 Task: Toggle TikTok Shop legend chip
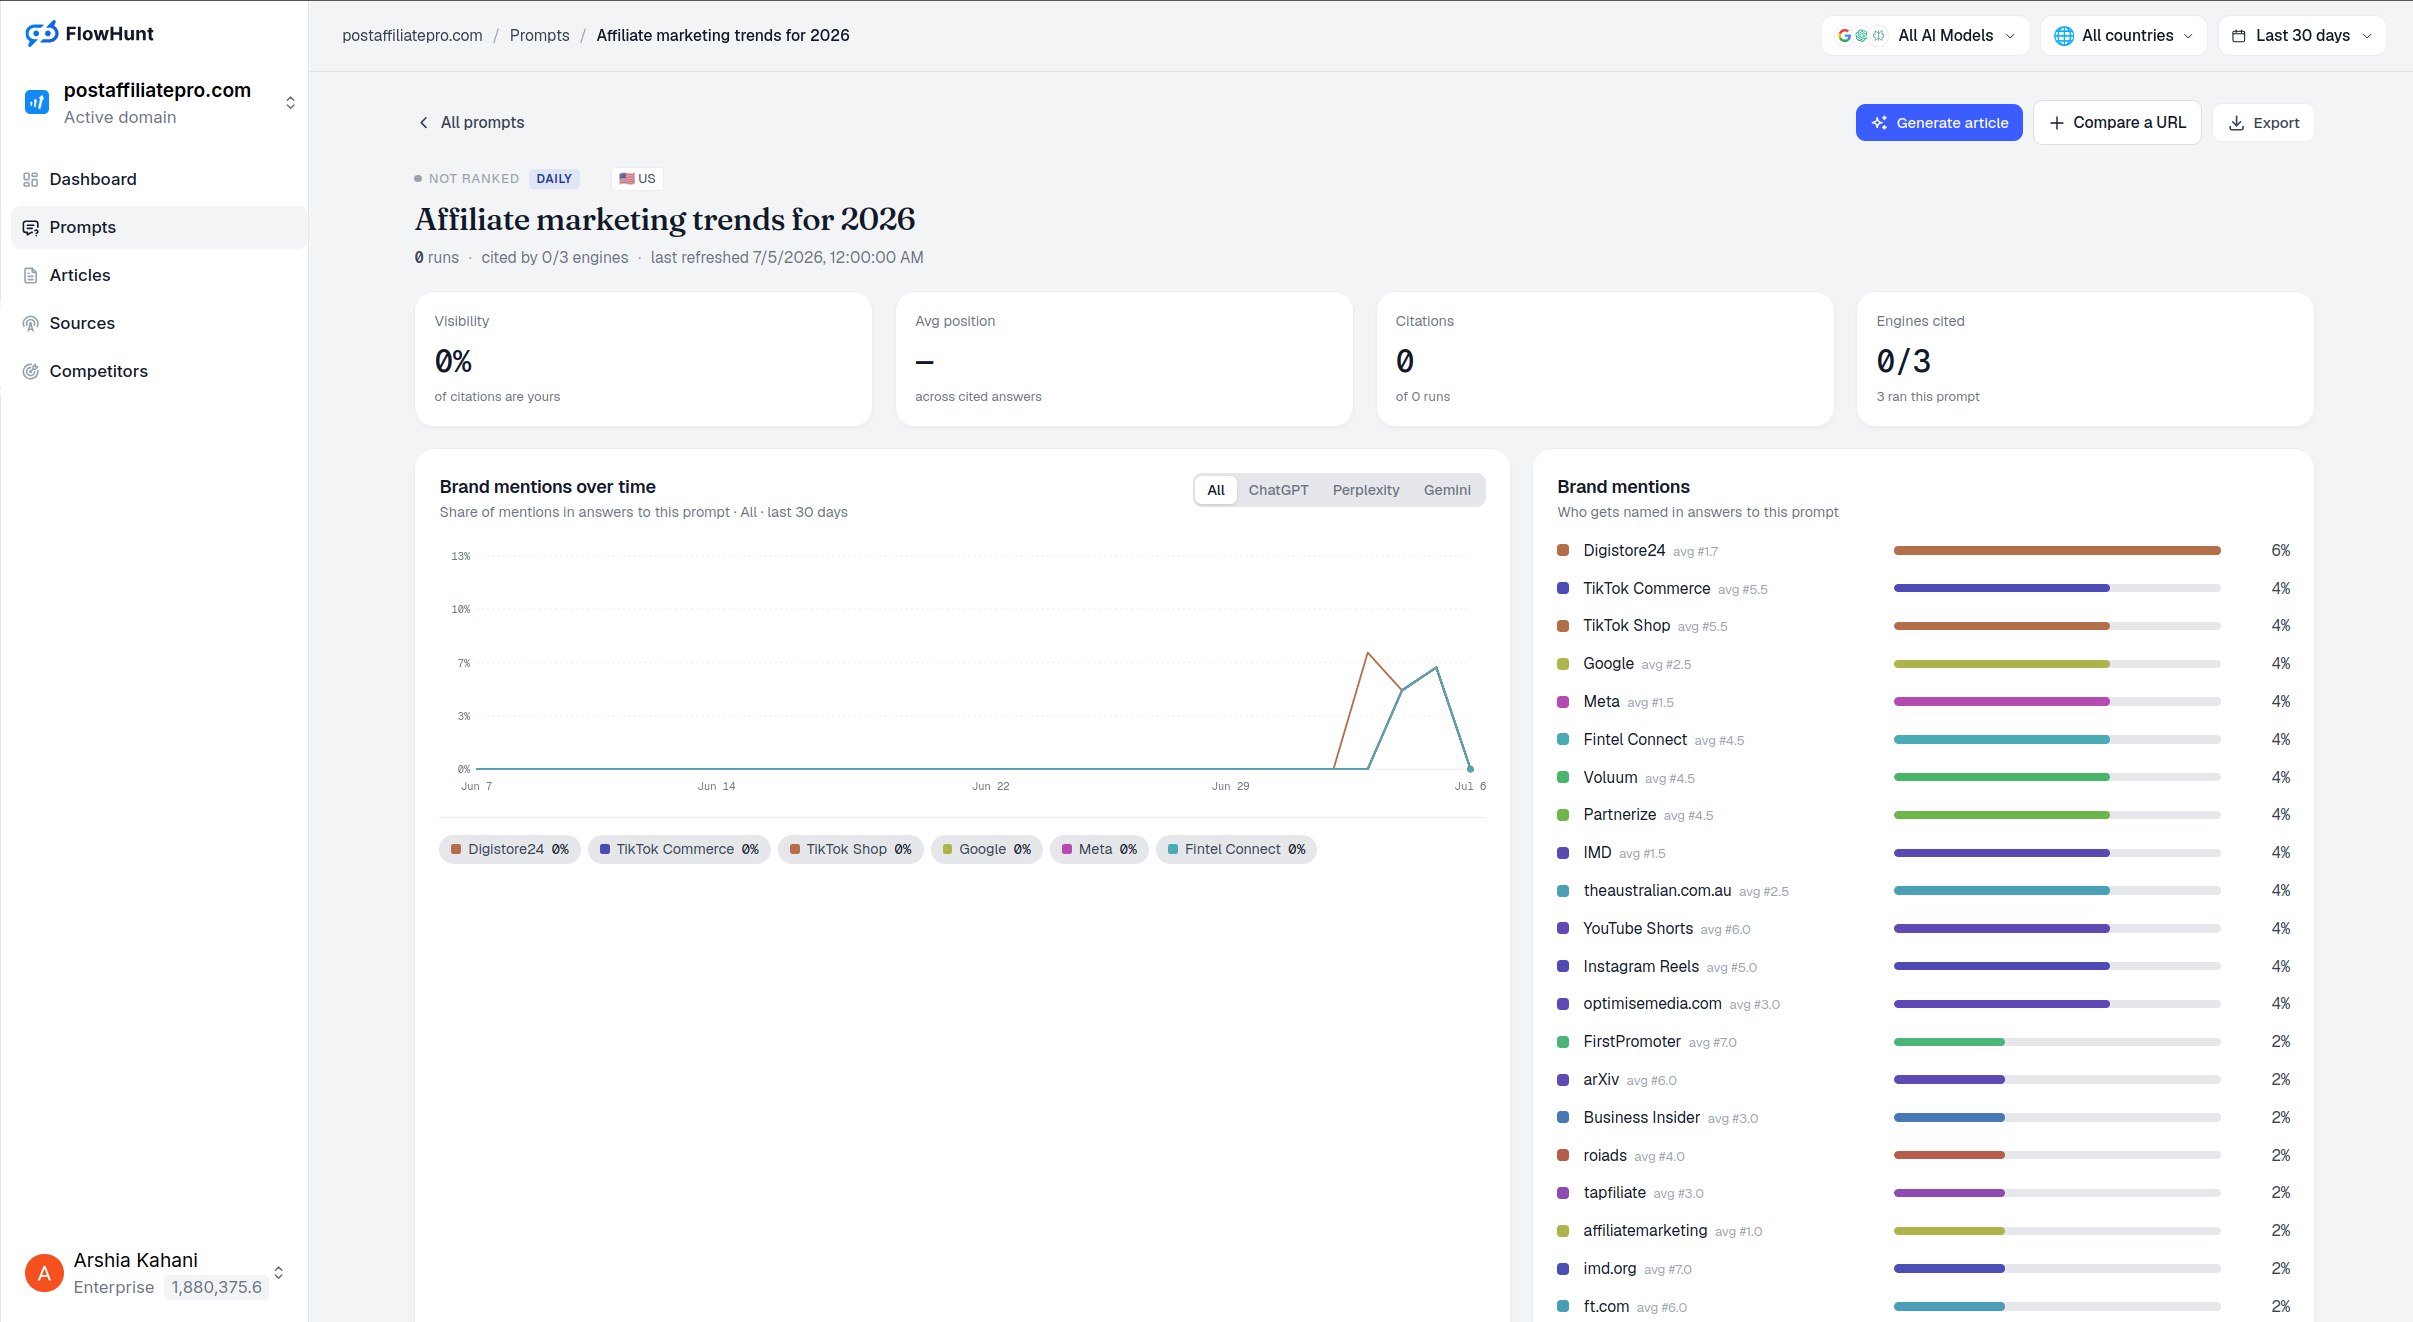pyautogui.click(x=850, y=849)
